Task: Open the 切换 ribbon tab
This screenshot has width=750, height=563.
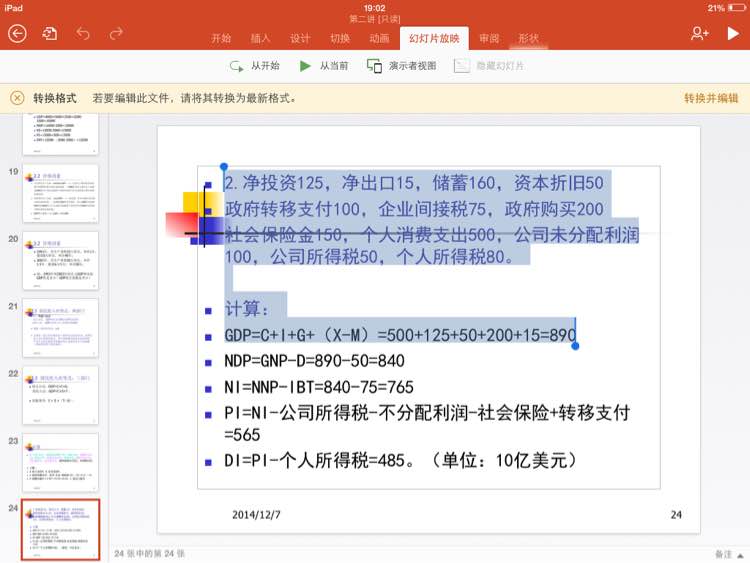Action: click(x=340, y=38)
